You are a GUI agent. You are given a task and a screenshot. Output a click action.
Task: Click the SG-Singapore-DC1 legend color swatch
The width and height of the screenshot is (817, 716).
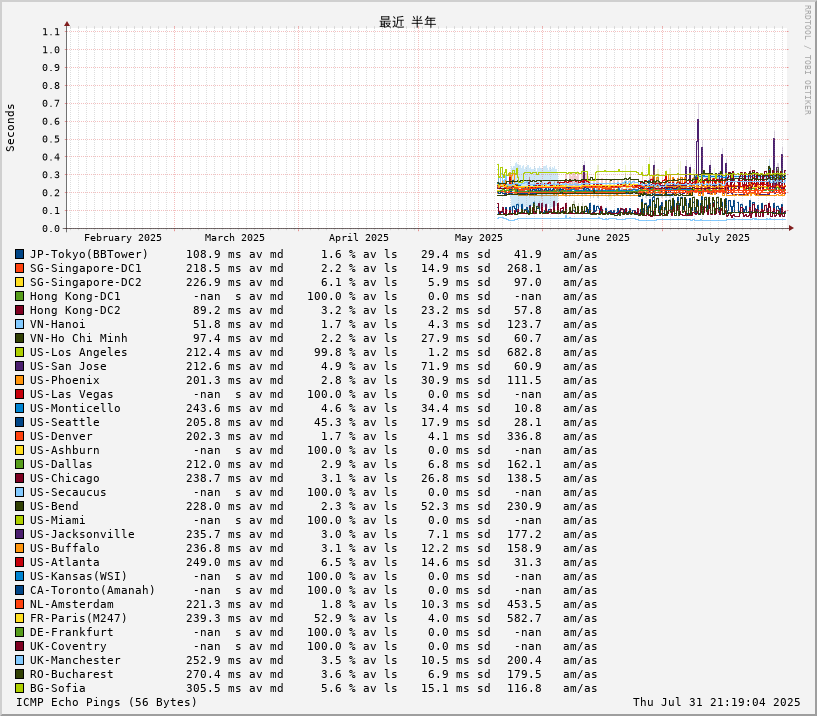click(19, 268)
